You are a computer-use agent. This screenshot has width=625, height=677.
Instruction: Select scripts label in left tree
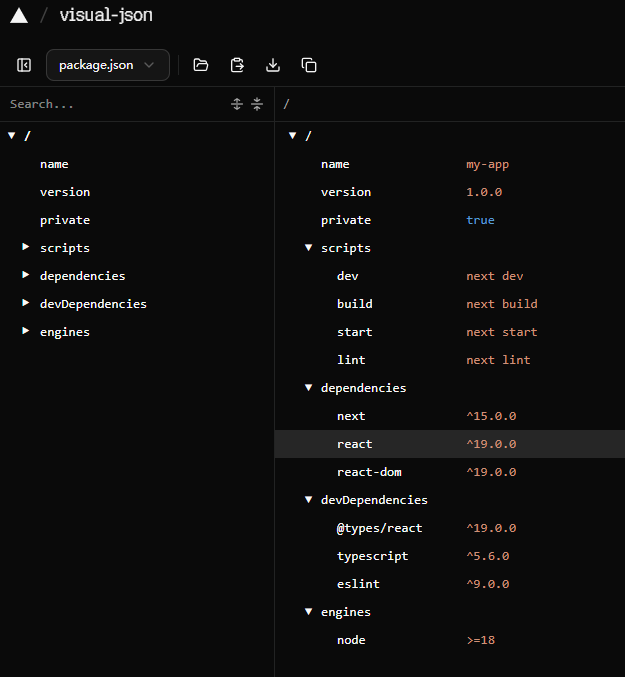point(65,248)
